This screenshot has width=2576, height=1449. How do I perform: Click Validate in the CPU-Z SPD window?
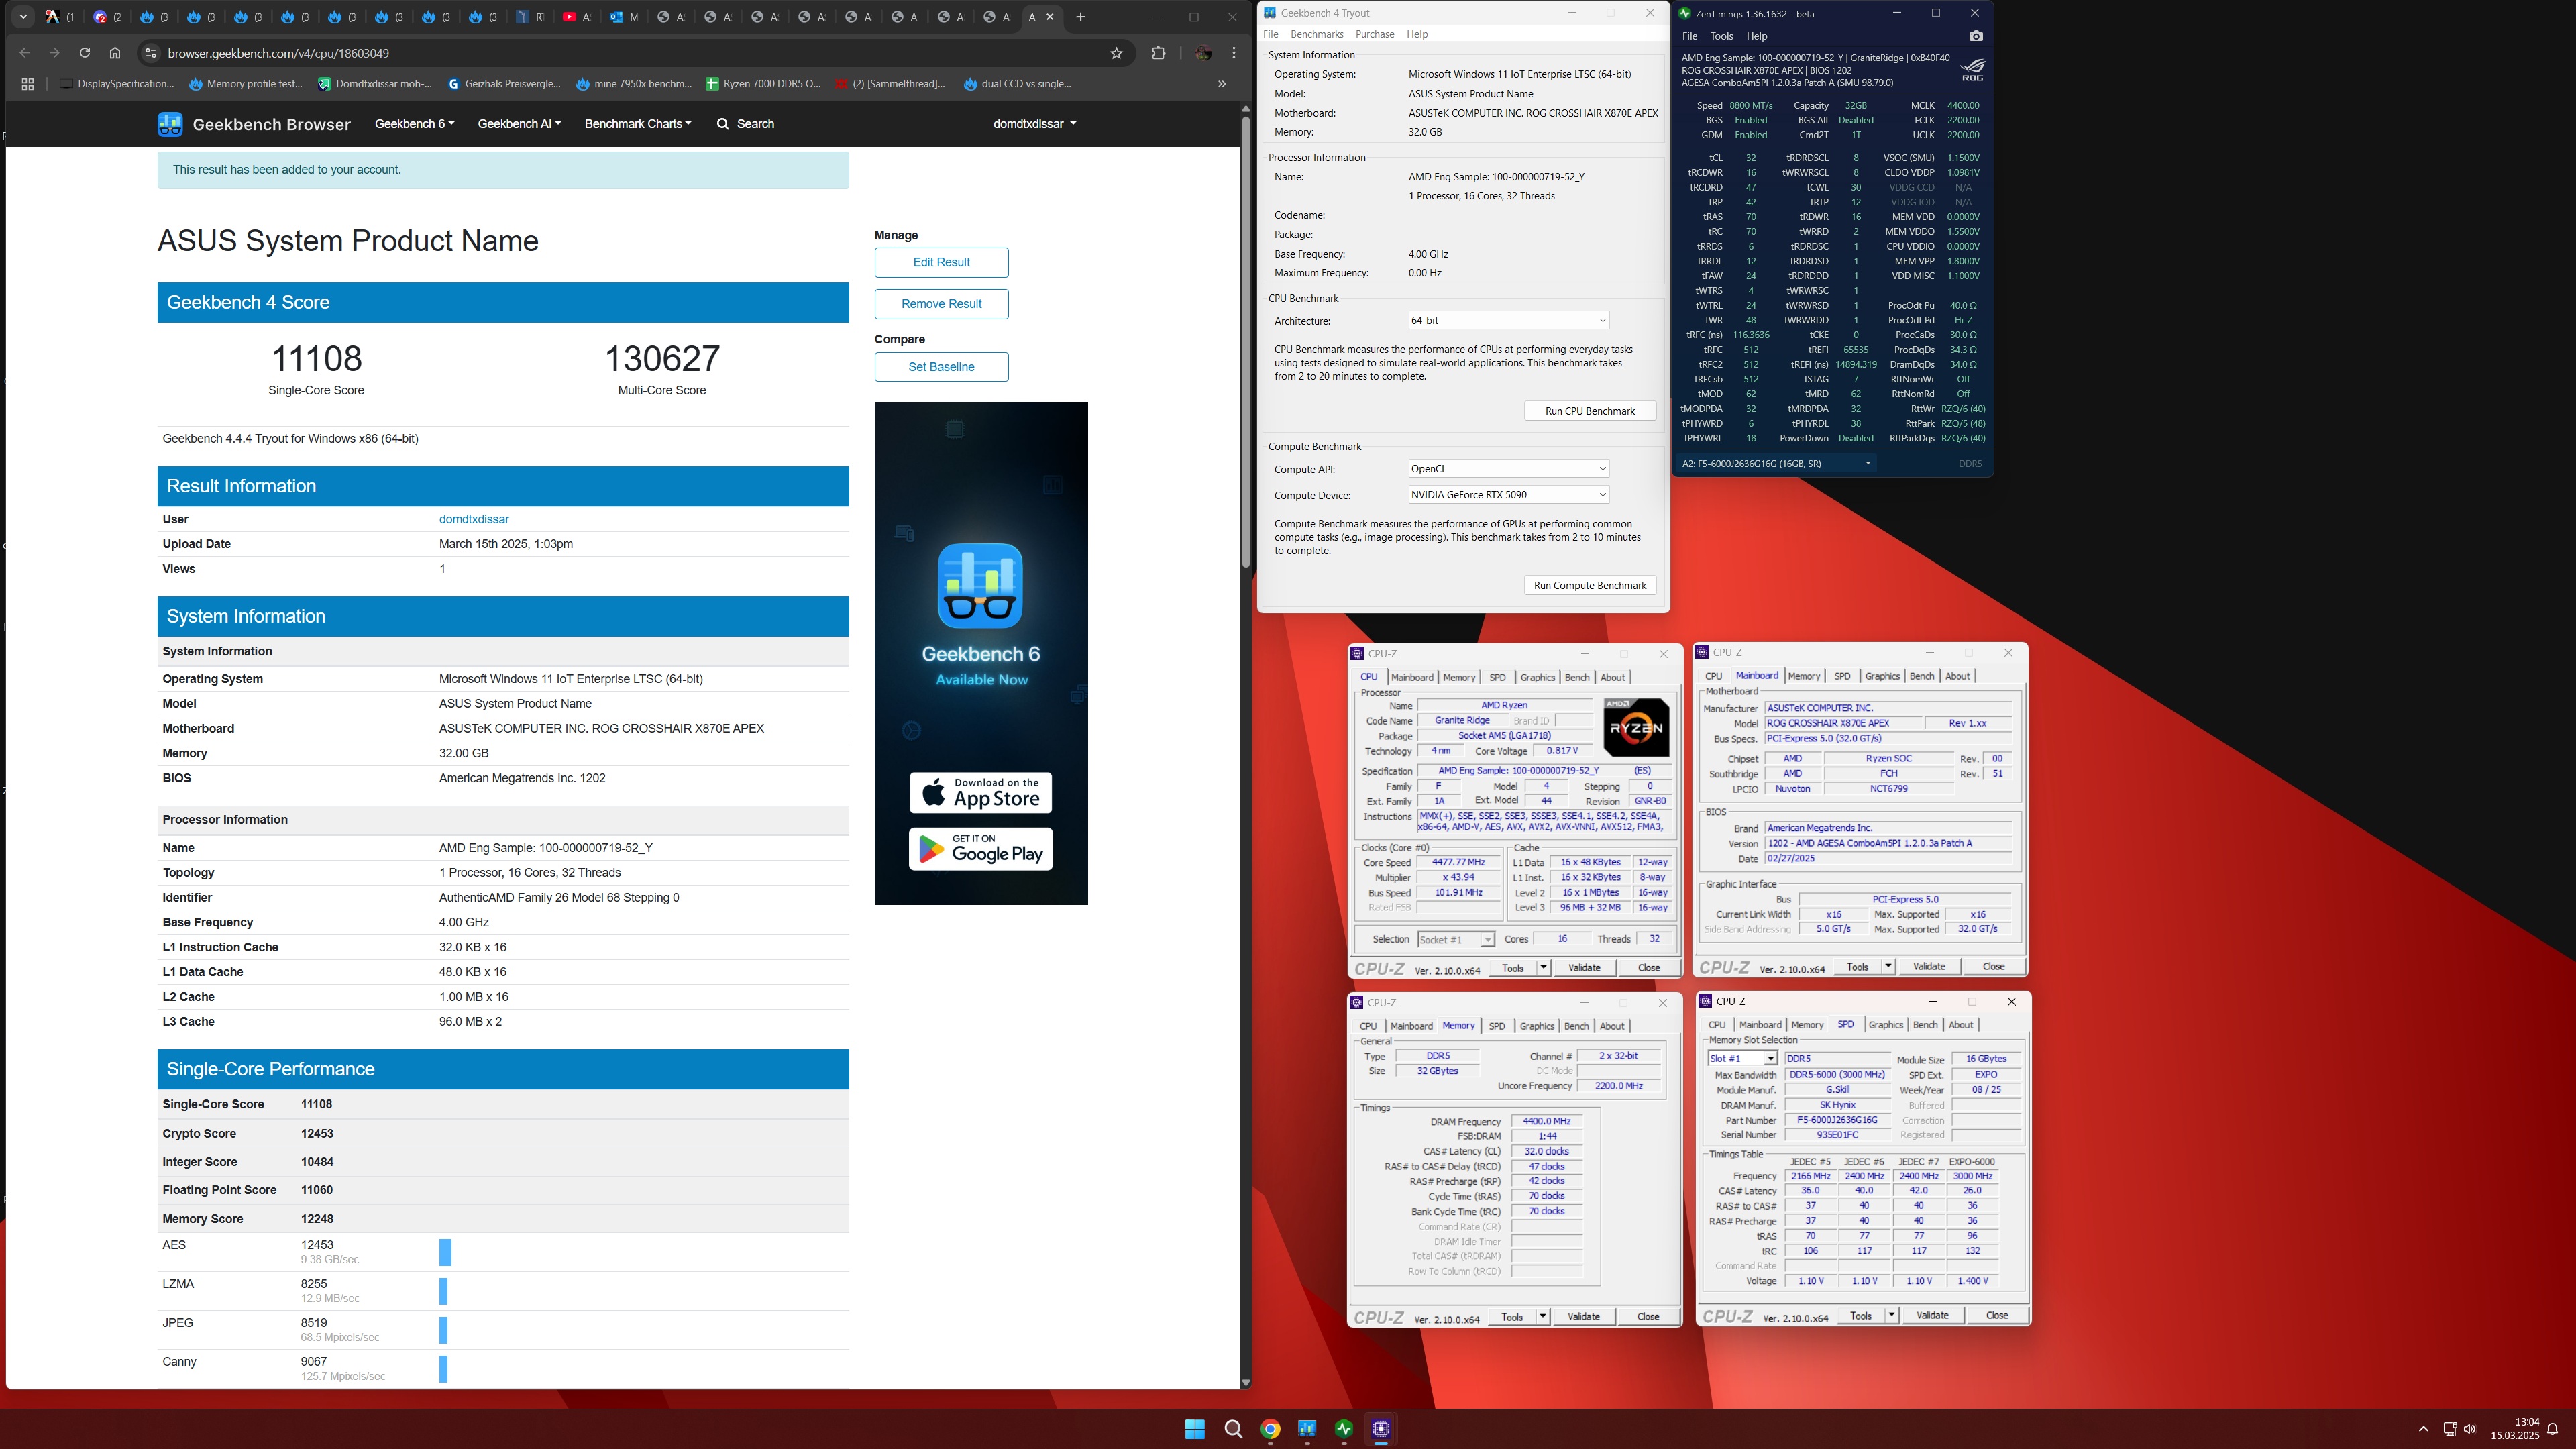point(1932,1316)
